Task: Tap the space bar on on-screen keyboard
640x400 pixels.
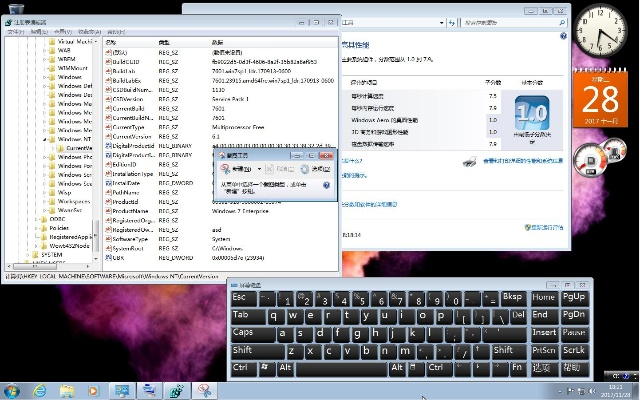Action: (342, 369)
